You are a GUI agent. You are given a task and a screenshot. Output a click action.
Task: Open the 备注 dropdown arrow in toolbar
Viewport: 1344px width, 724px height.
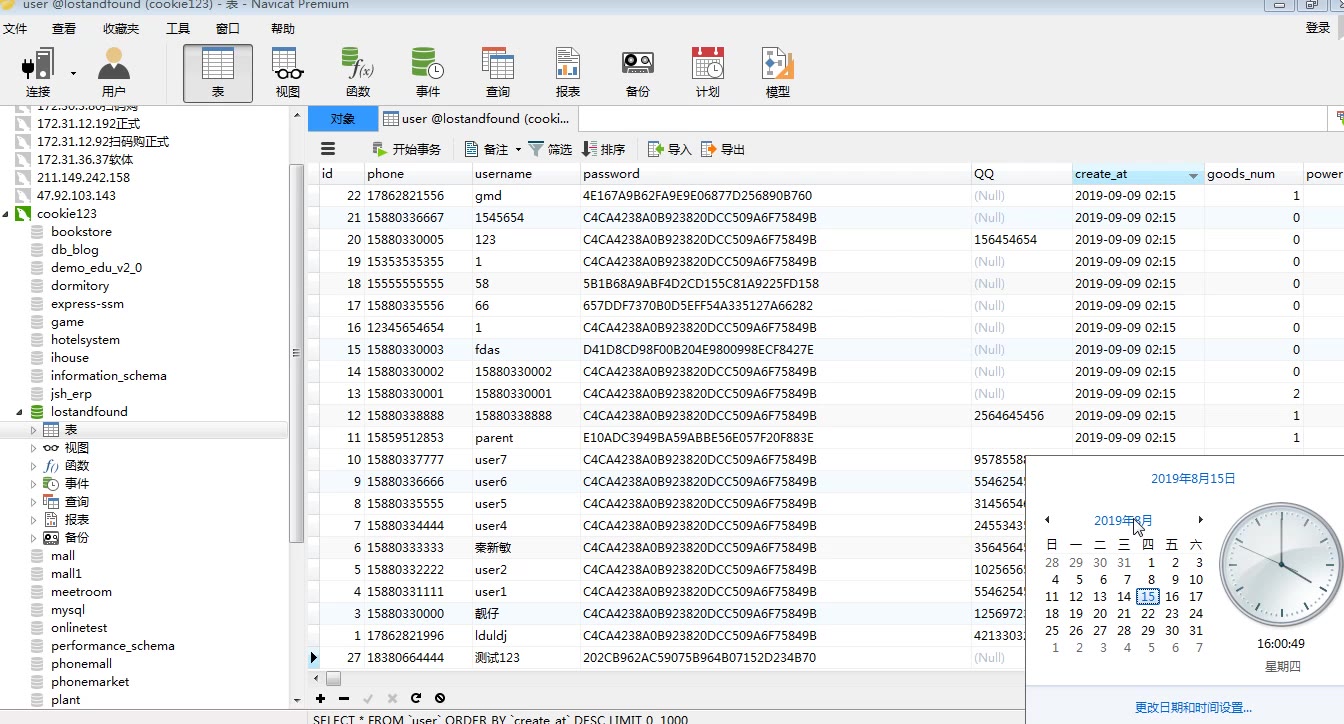[x=518, y=150]
